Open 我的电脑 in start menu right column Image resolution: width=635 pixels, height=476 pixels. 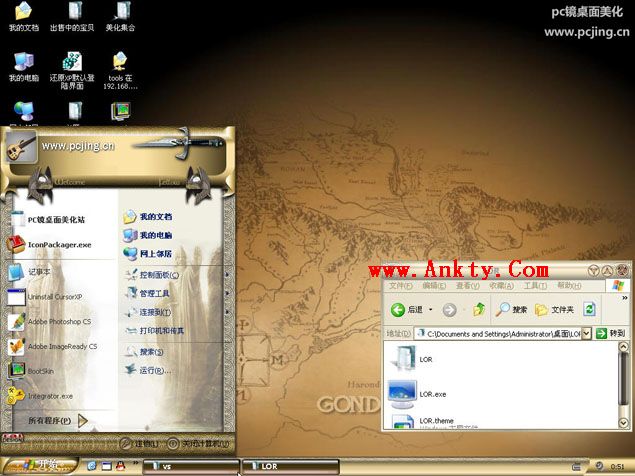[x=148, y=235]
